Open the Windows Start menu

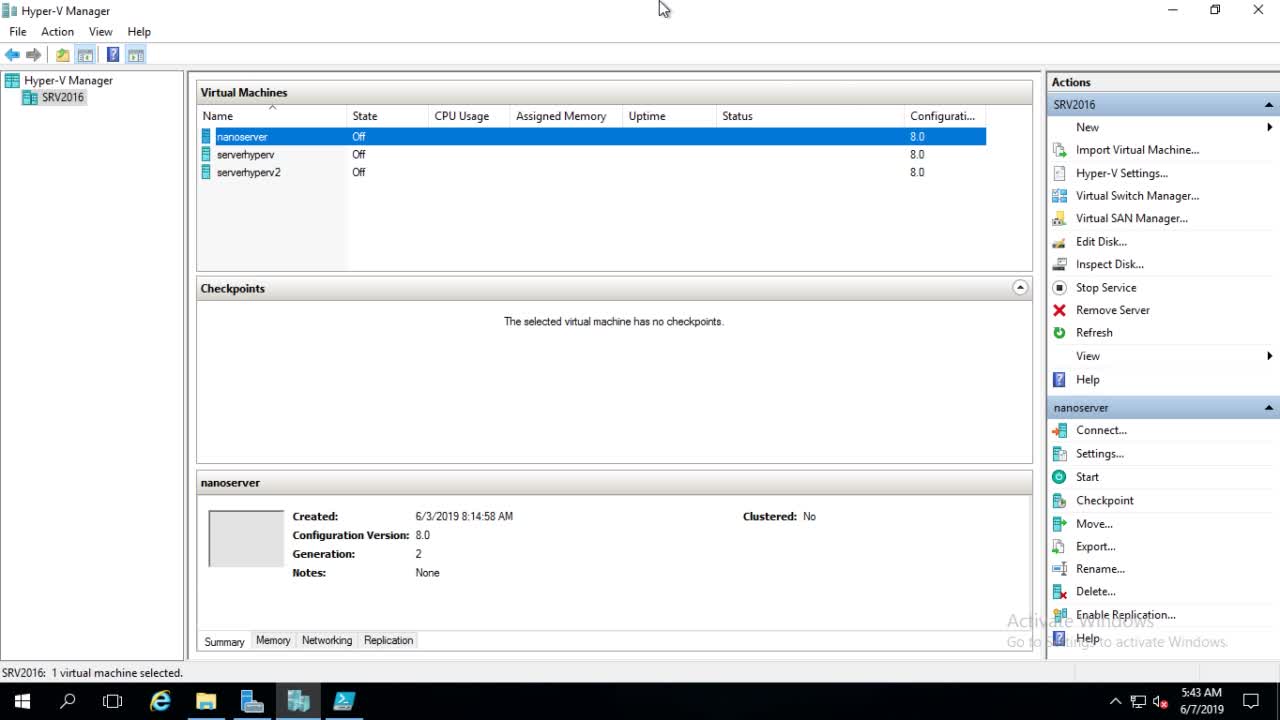[22, 701]
